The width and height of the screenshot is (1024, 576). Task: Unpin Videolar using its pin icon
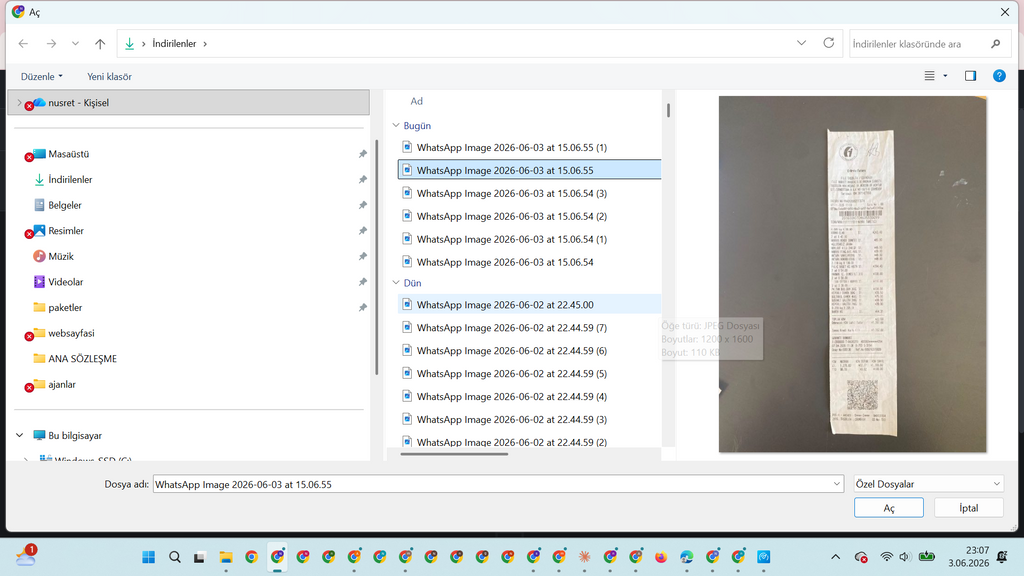(x=362, y=282)
